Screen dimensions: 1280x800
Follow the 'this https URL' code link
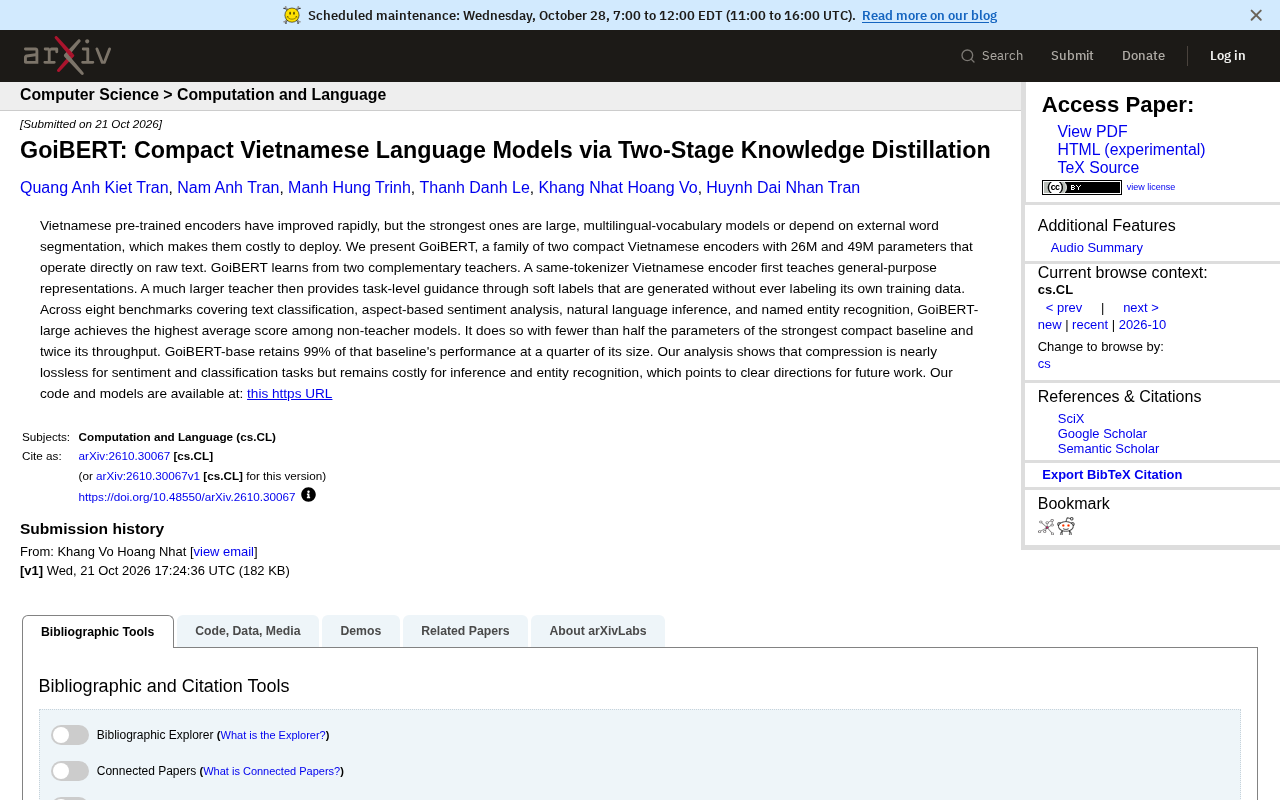(x=289, y=394)
